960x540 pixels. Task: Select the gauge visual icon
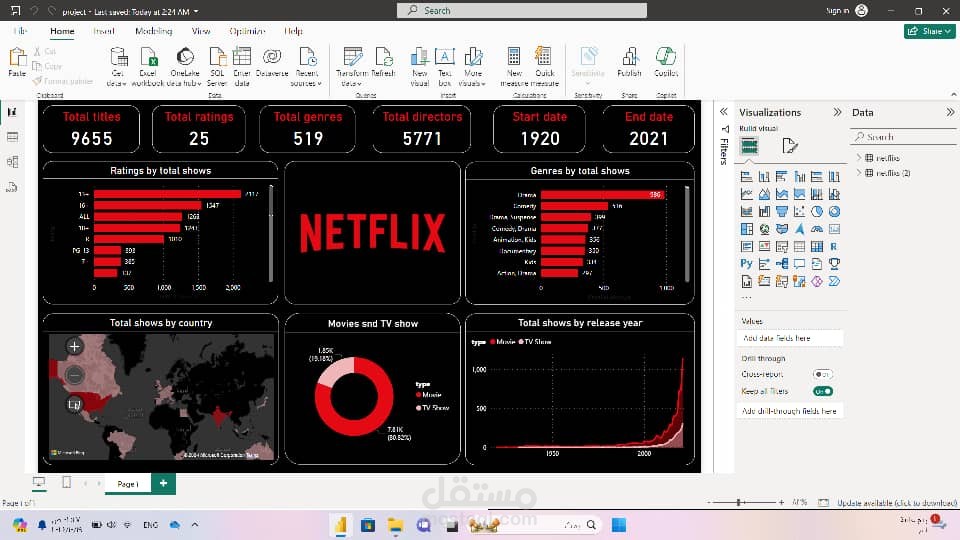click(817, 229)
